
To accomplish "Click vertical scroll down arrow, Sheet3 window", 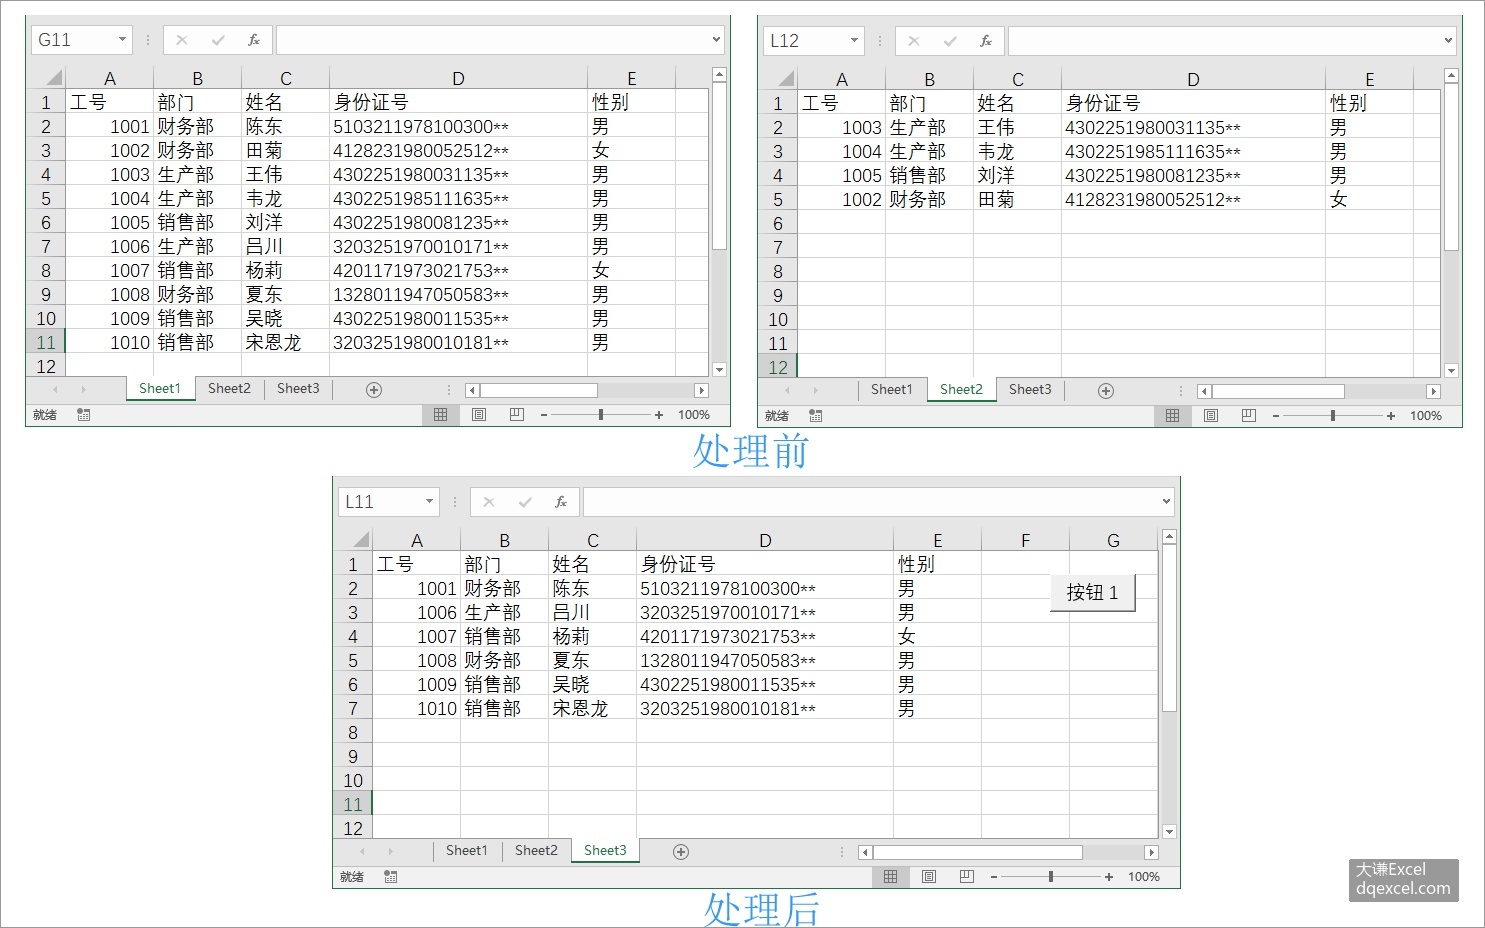I will (1169, 832).
